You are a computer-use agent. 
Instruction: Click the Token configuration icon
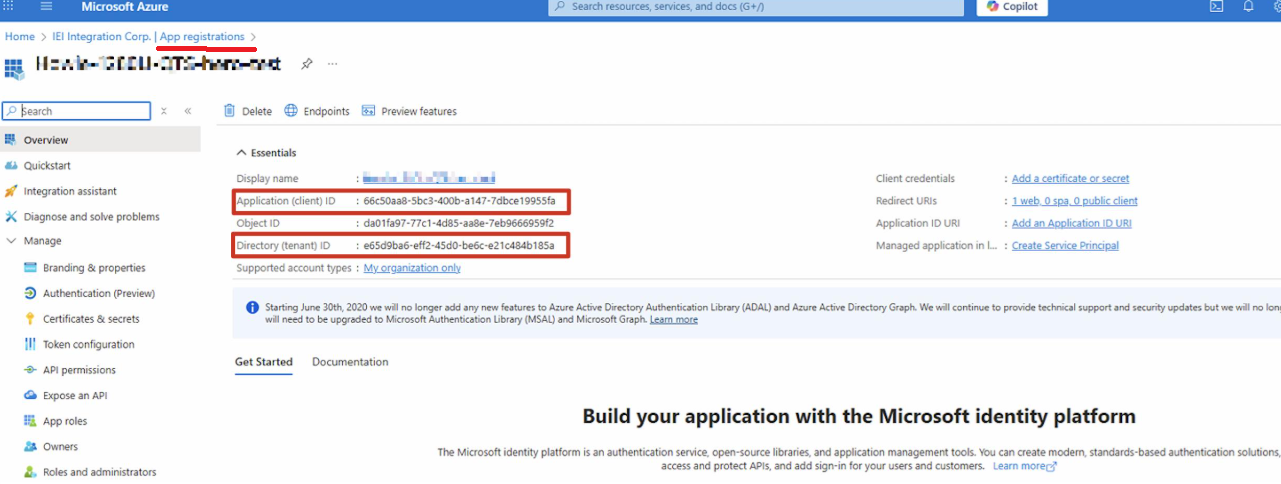point(31,345)
